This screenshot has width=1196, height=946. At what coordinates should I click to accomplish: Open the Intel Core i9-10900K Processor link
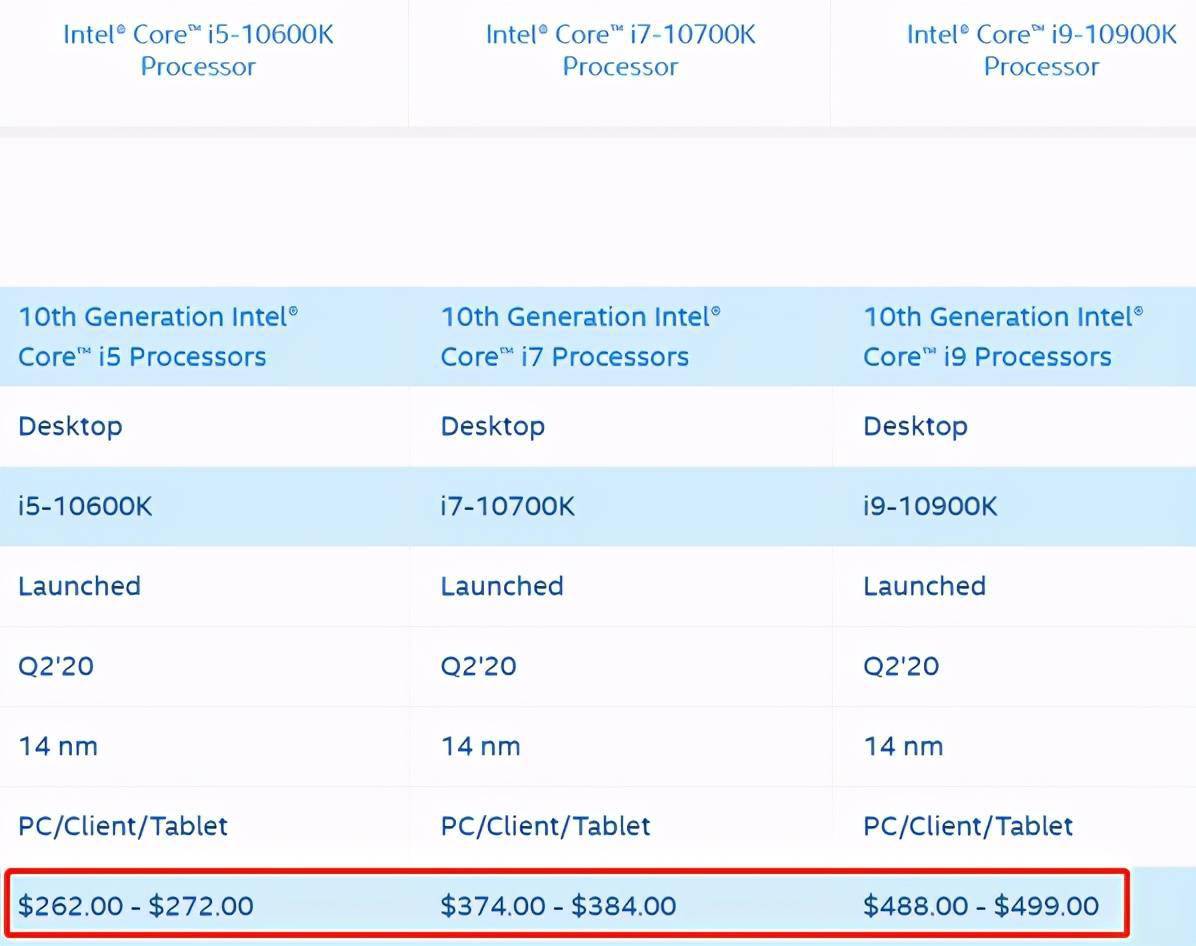click(x=1041, y=50)
